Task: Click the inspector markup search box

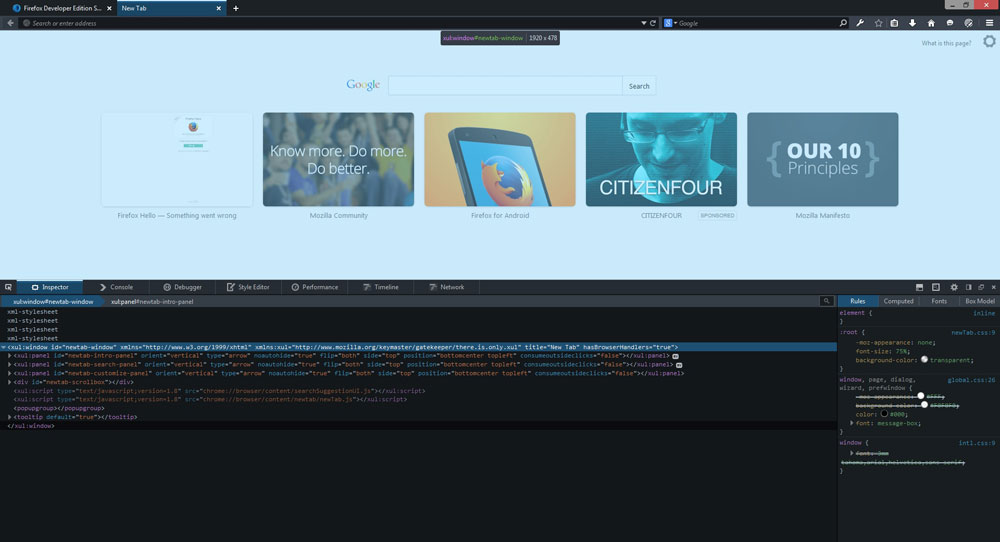Action: click(826, 301)
